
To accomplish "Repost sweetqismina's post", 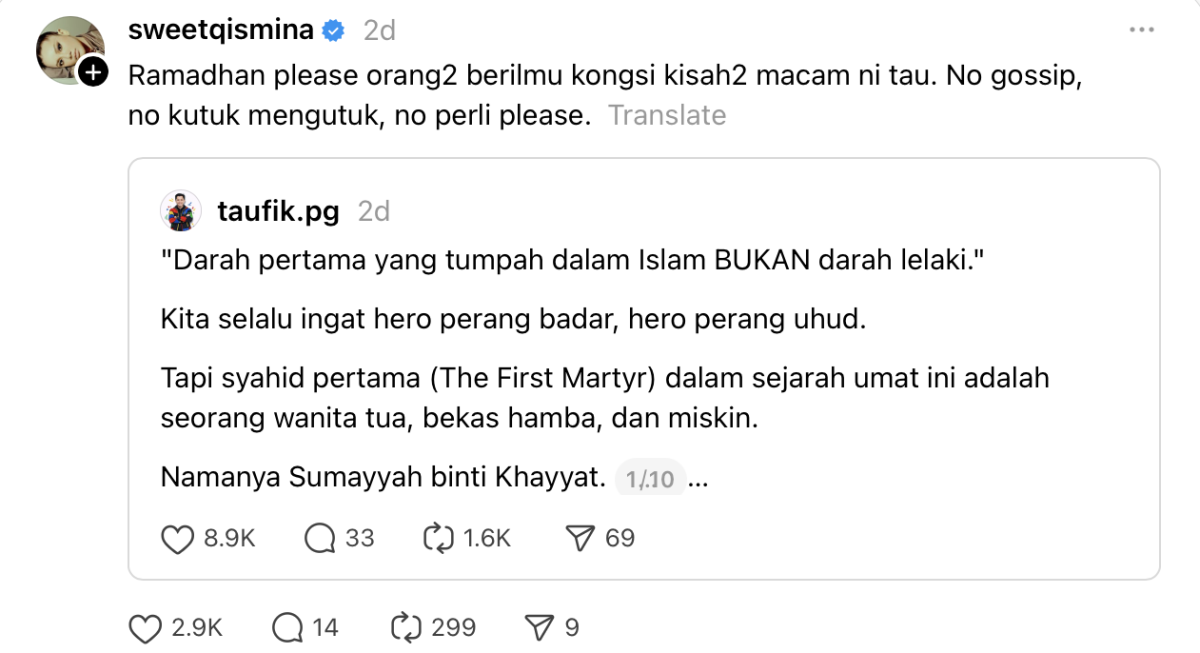I will point(407,628).
